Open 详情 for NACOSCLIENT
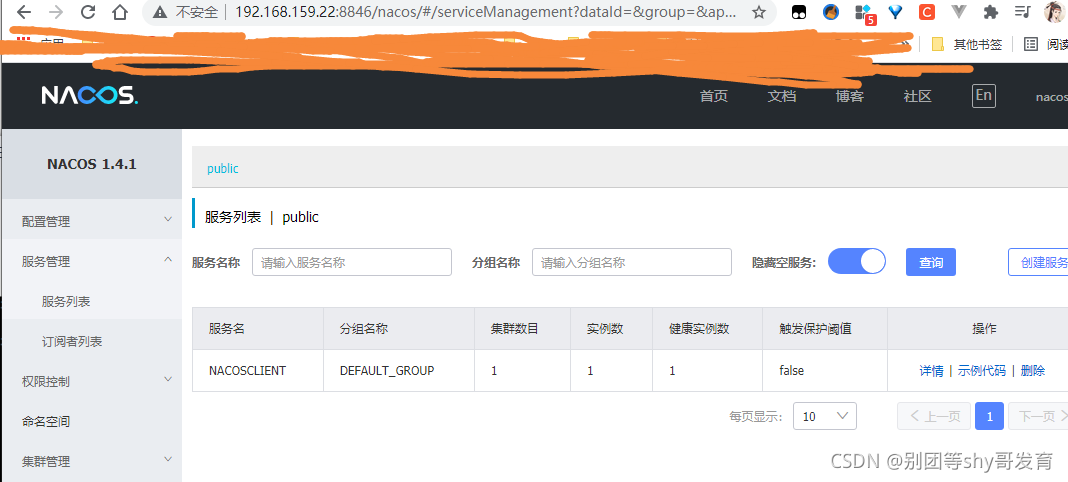The width and height of the screenshot is (1068, 482). 931,371
